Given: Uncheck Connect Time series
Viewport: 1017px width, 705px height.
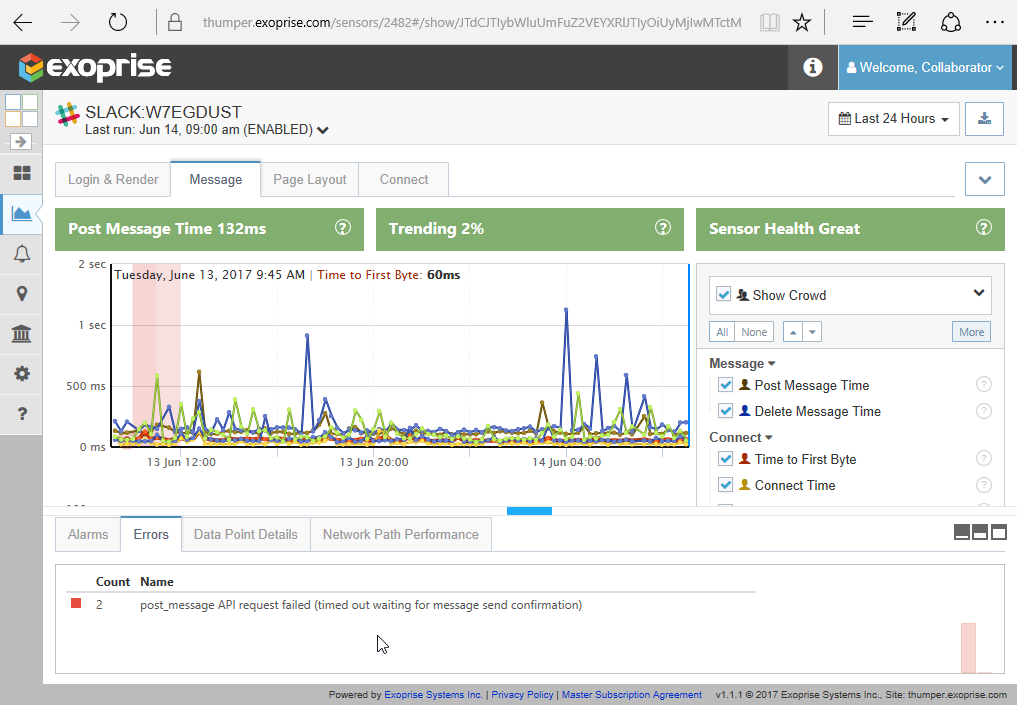Looking at the screenshot, I should pyautogui.click(x=726, y=484).
